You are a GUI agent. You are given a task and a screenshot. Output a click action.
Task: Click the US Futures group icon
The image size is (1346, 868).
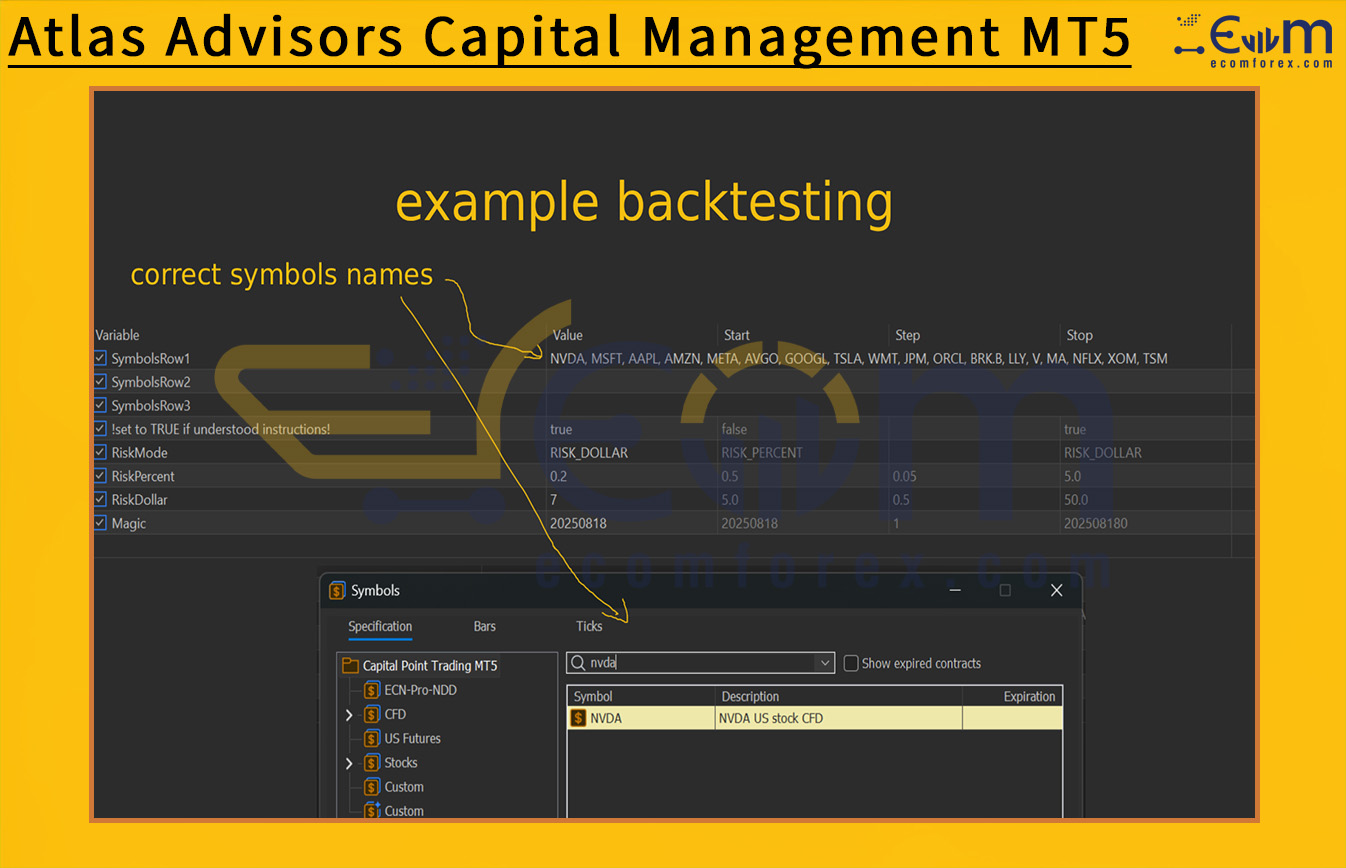pyautogui.click(x=372, y=738)
